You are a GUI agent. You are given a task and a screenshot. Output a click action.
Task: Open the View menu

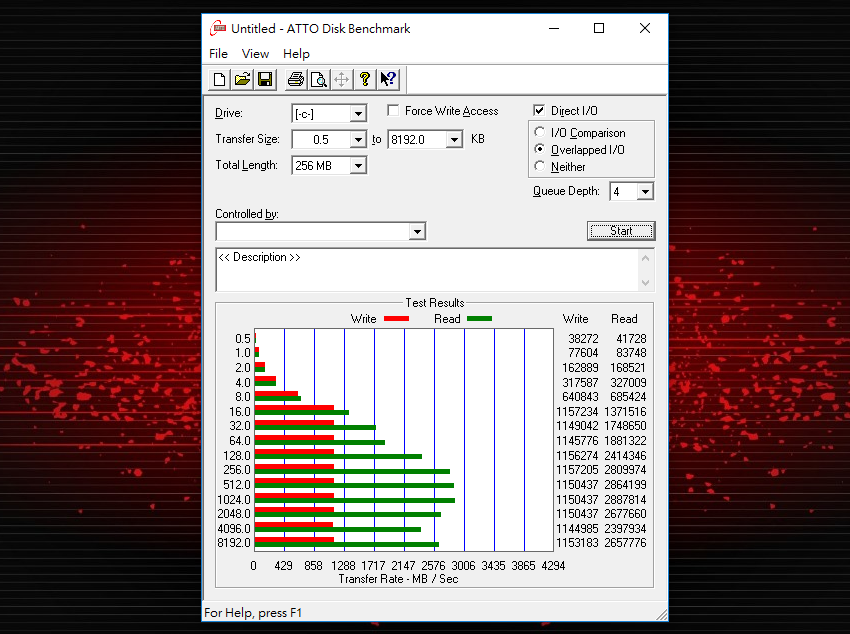tap(255, 54)
